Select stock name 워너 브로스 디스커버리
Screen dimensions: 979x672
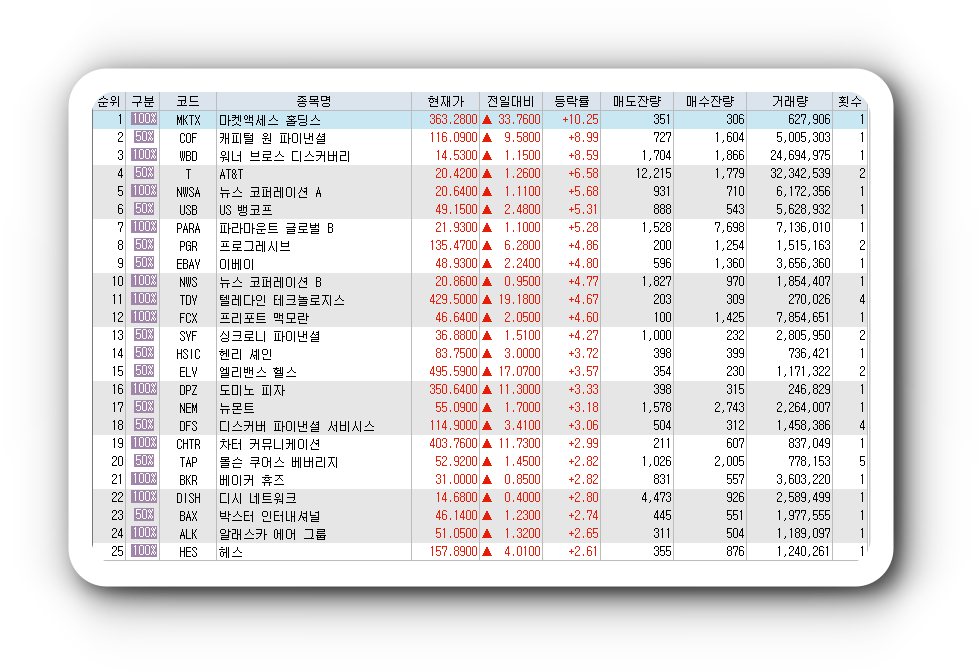click(x=284, y=156)
